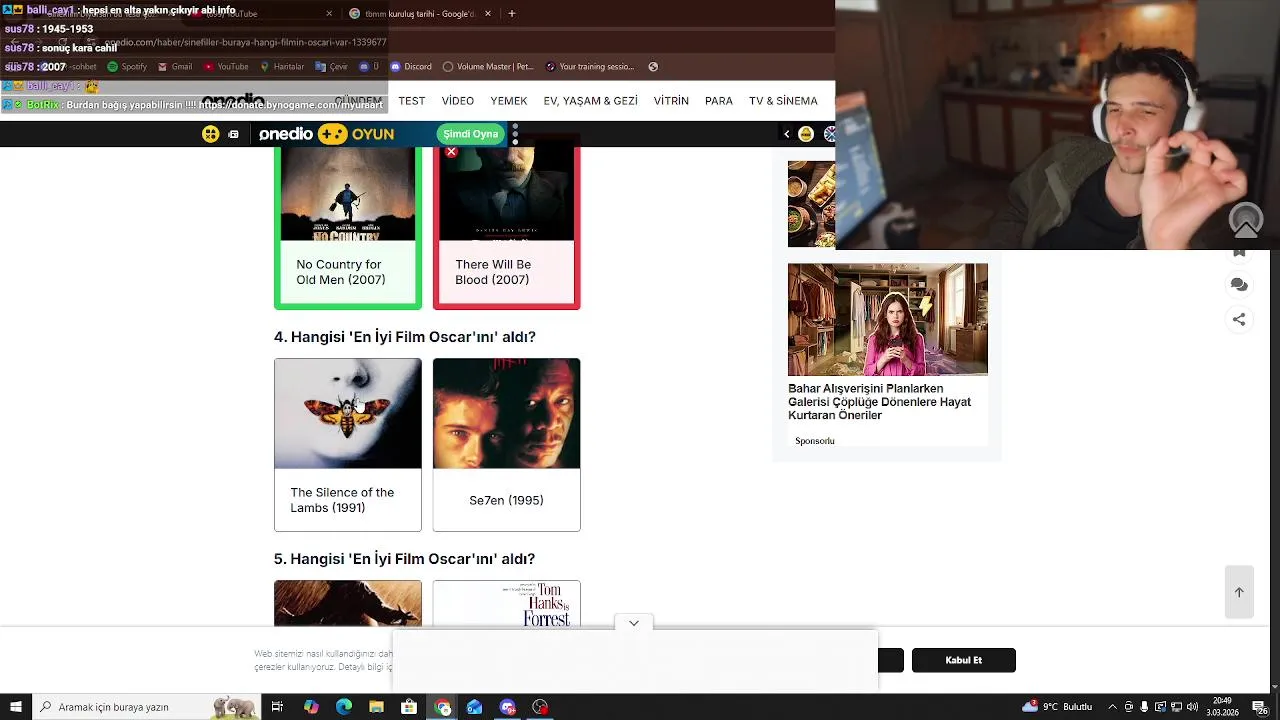Open the weather widget showing 9°C Bulutlu
The image size is (1280, 720).
tap(1058, 707)
